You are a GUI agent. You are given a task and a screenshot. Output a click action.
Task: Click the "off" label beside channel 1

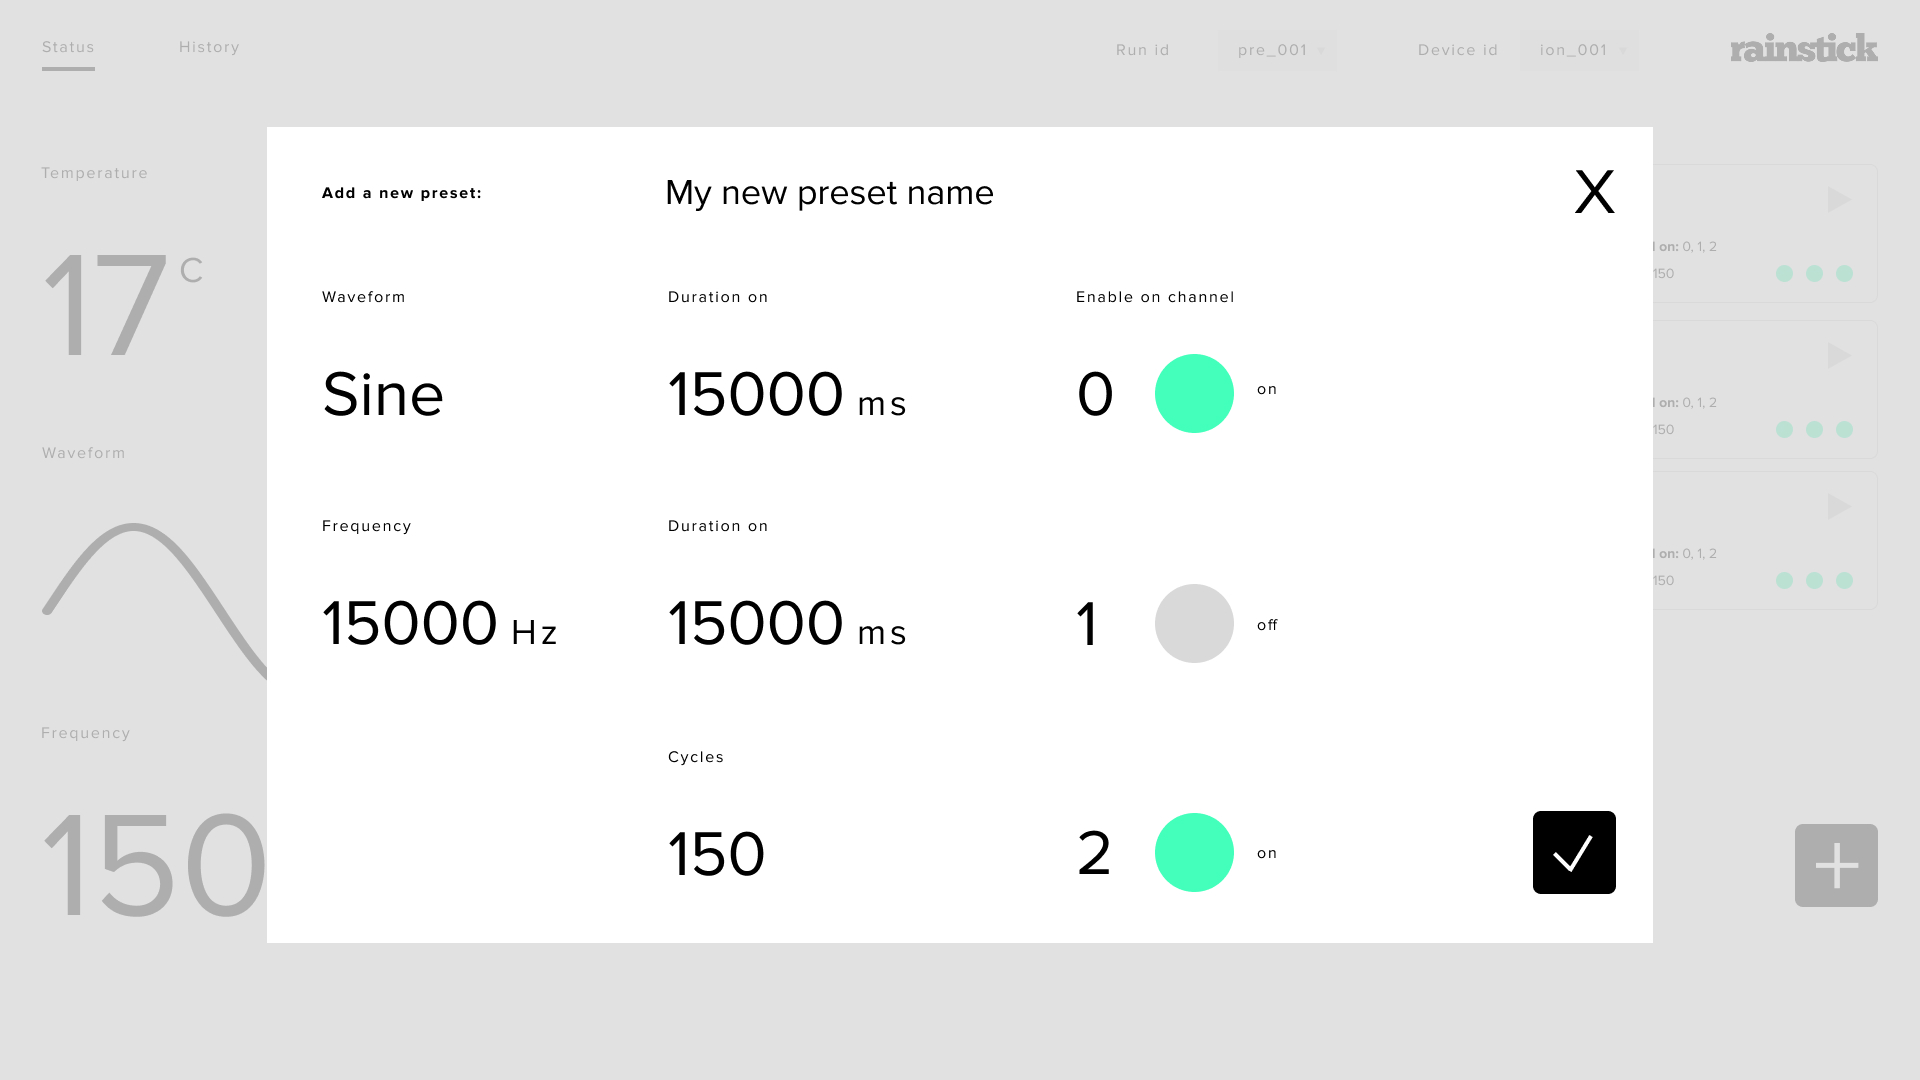(x=1267, y=625)
